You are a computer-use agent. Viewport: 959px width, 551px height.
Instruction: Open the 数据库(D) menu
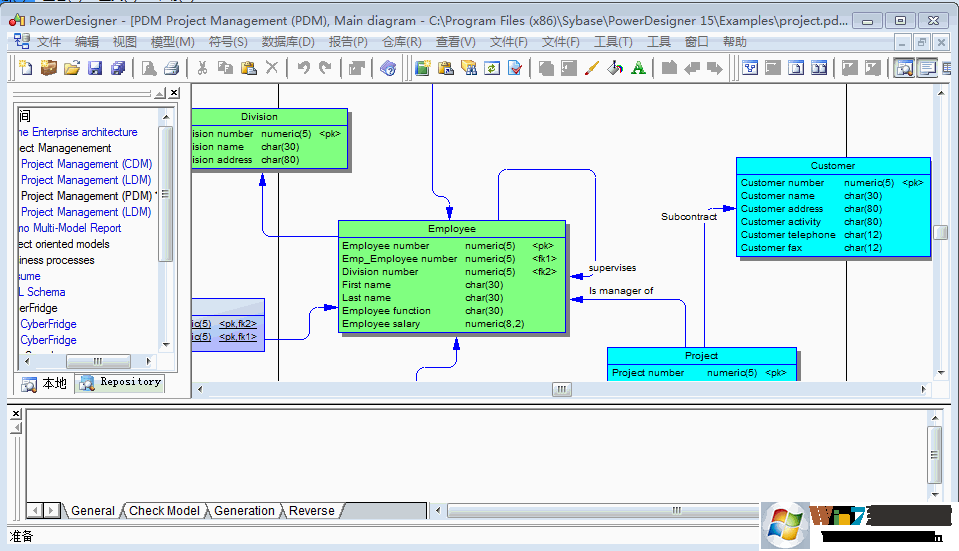(288, 42)
